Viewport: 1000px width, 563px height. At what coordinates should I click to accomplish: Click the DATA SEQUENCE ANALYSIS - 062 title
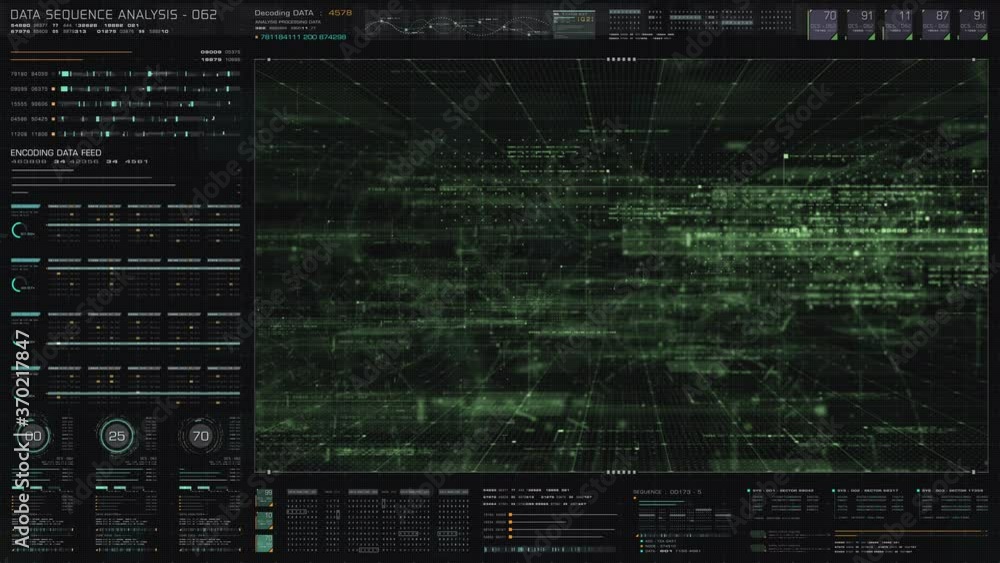pyautogui.click(x=114, y=14)
